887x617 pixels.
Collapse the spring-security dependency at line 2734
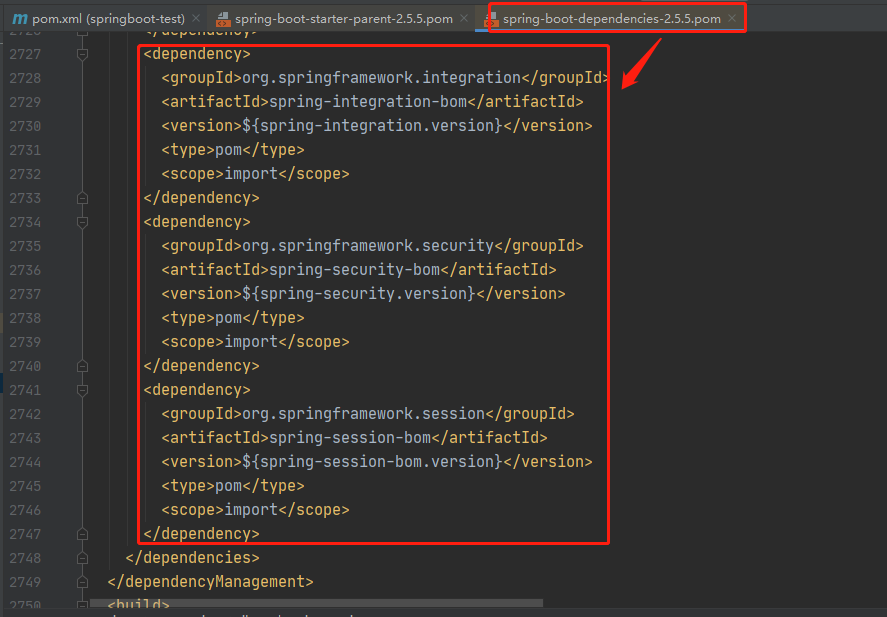coord(83,222)
